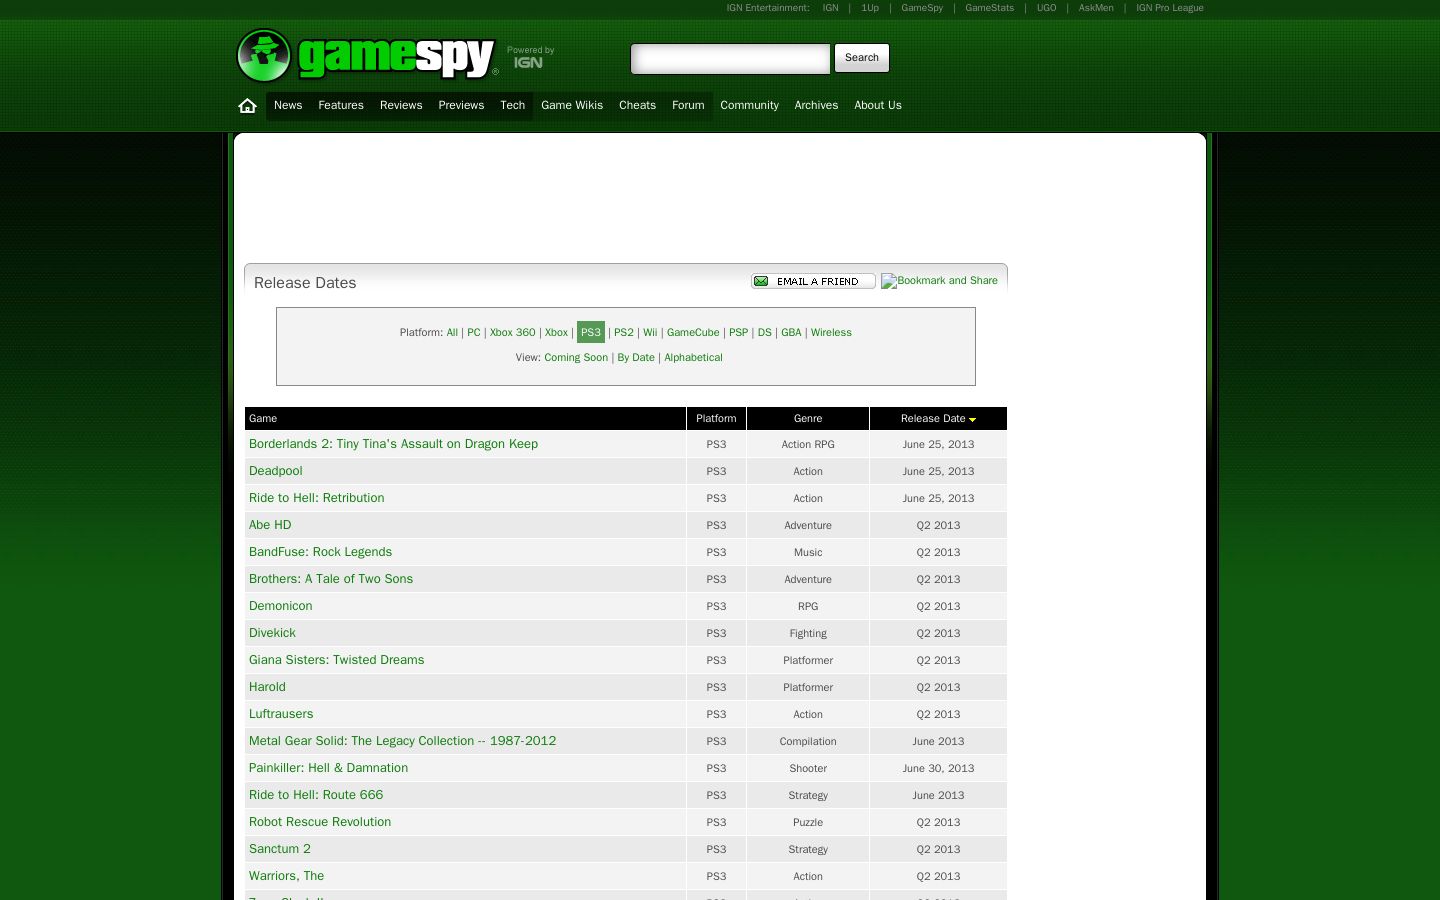
Task: Open Borderlands 2: Tiny Tina's Assault game link
Action: pos(393,444)
